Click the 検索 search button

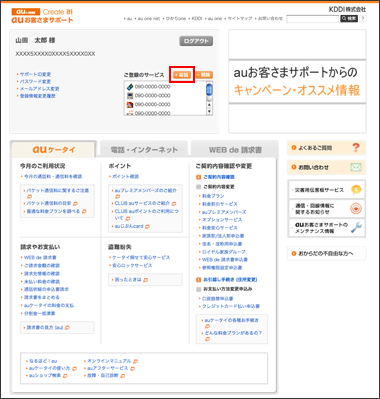tap(349, 19)
